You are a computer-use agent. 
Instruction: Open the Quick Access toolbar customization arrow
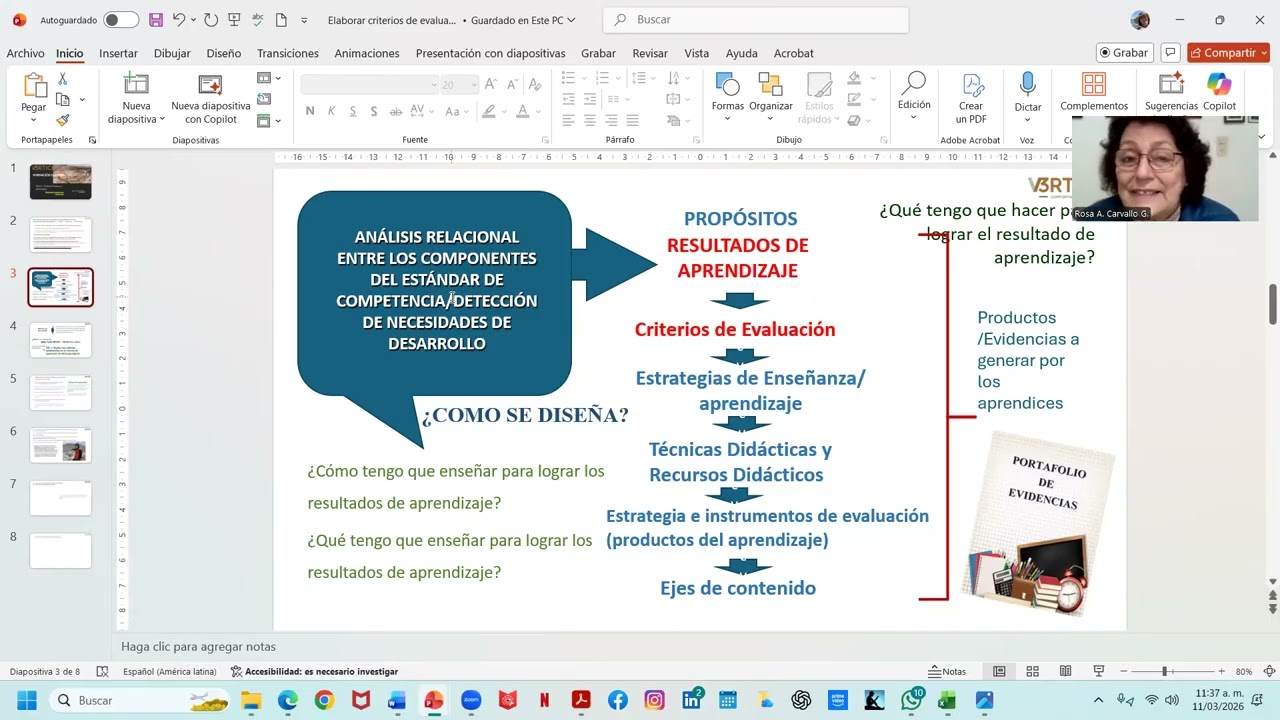(305, 20)
